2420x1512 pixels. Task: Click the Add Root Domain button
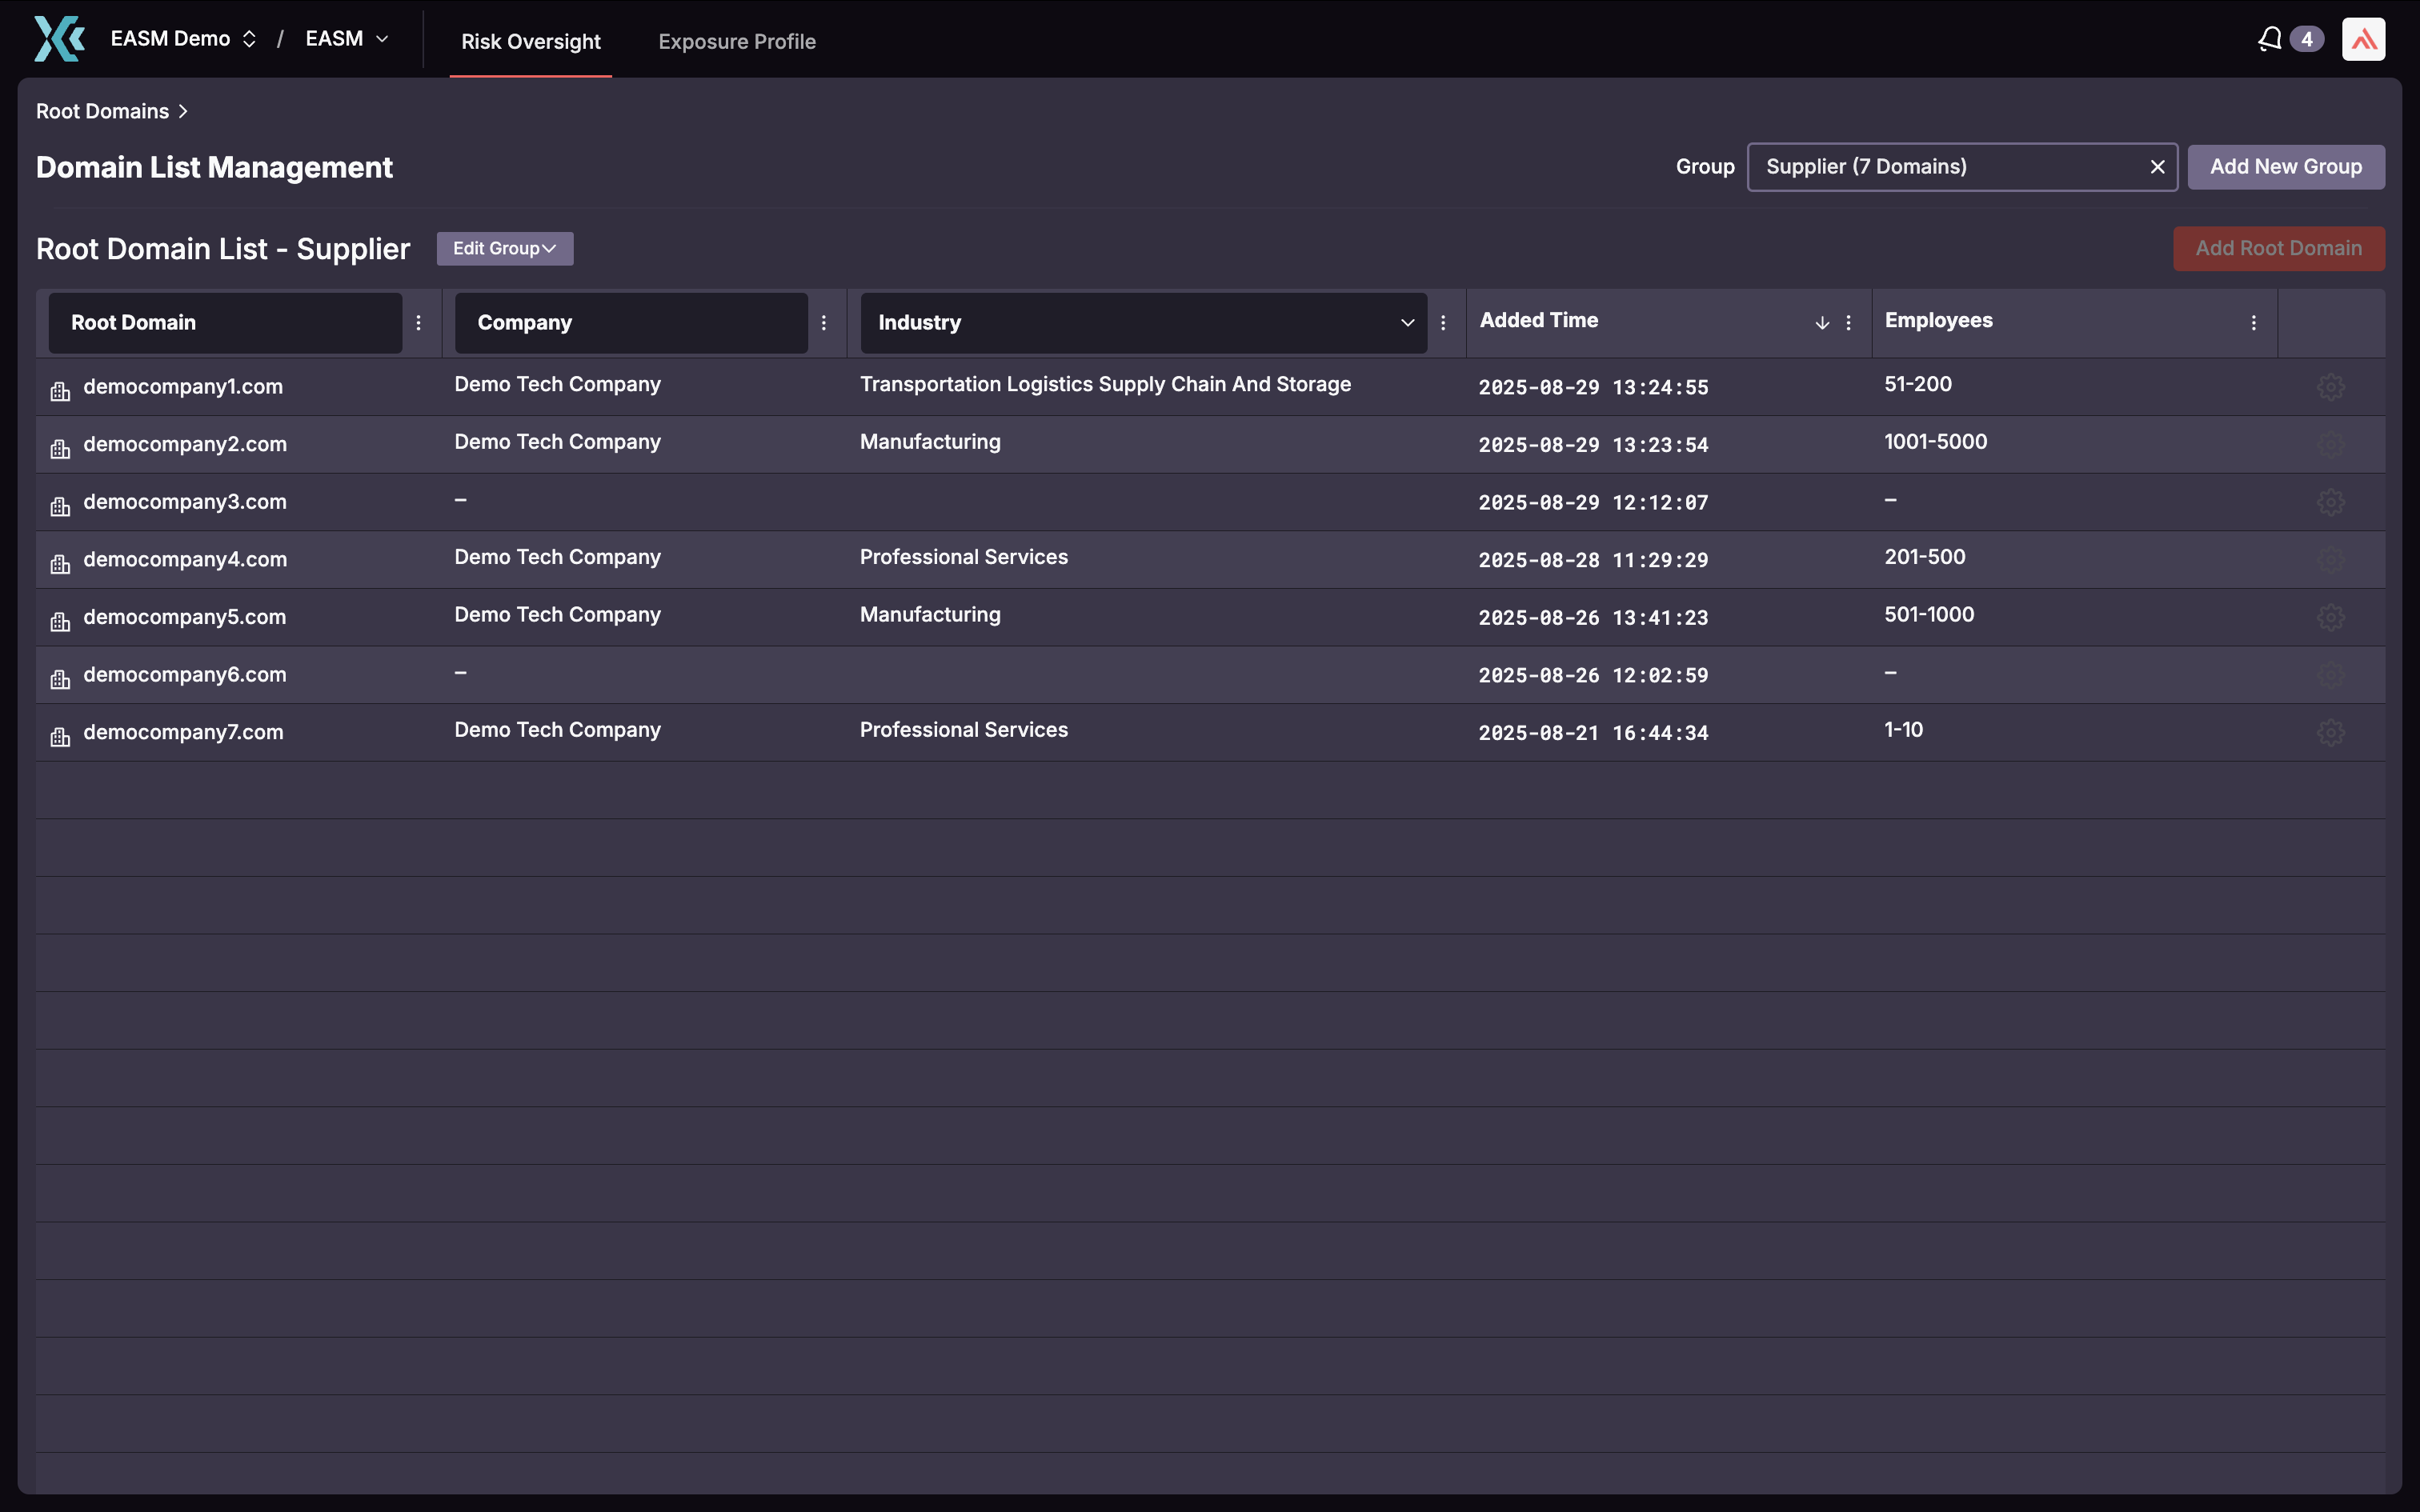[2279, 248]
